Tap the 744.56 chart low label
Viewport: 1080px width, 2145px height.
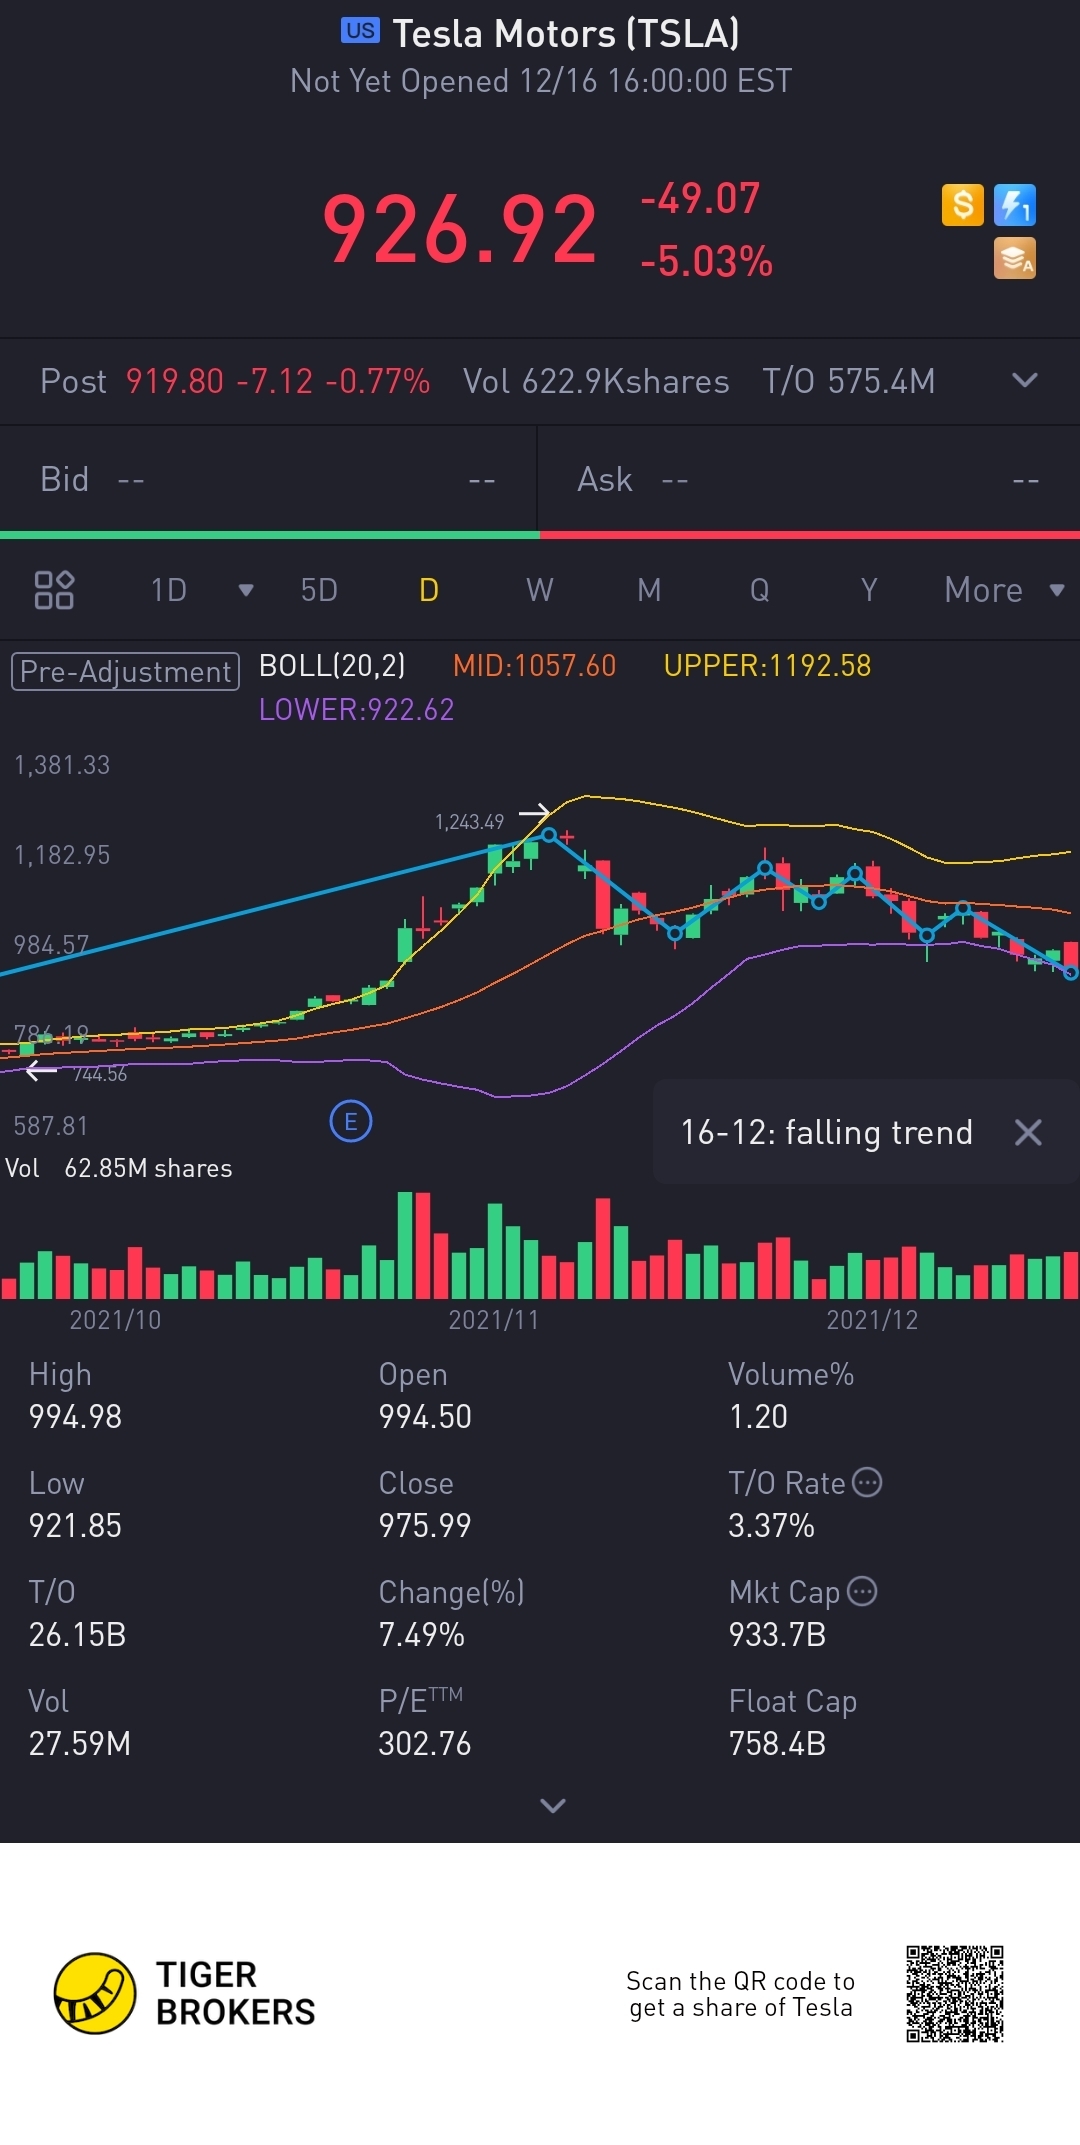tap(100, 1074)
